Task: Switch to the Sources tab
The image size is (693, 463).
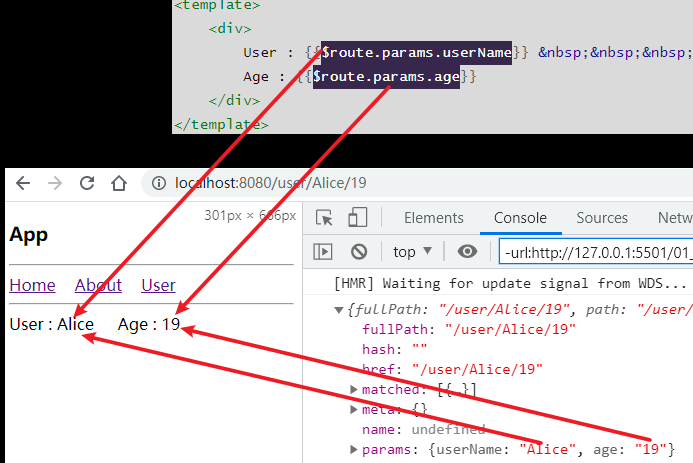Action: pos(602,218)
